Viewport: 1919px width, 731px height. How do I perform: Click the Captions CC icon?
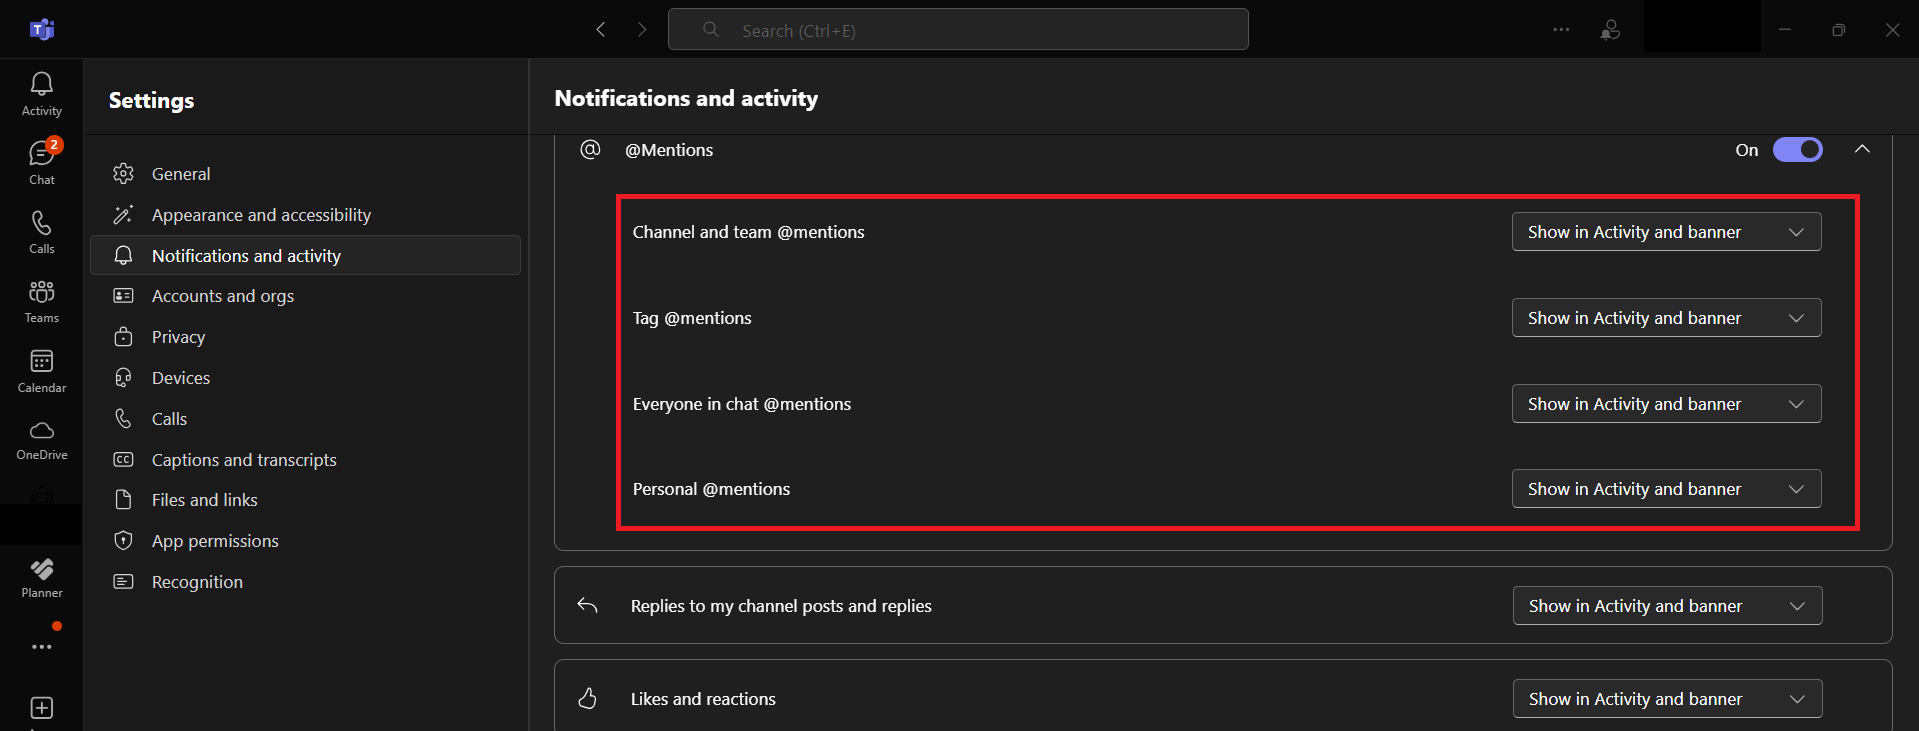[x=123, y=459]
